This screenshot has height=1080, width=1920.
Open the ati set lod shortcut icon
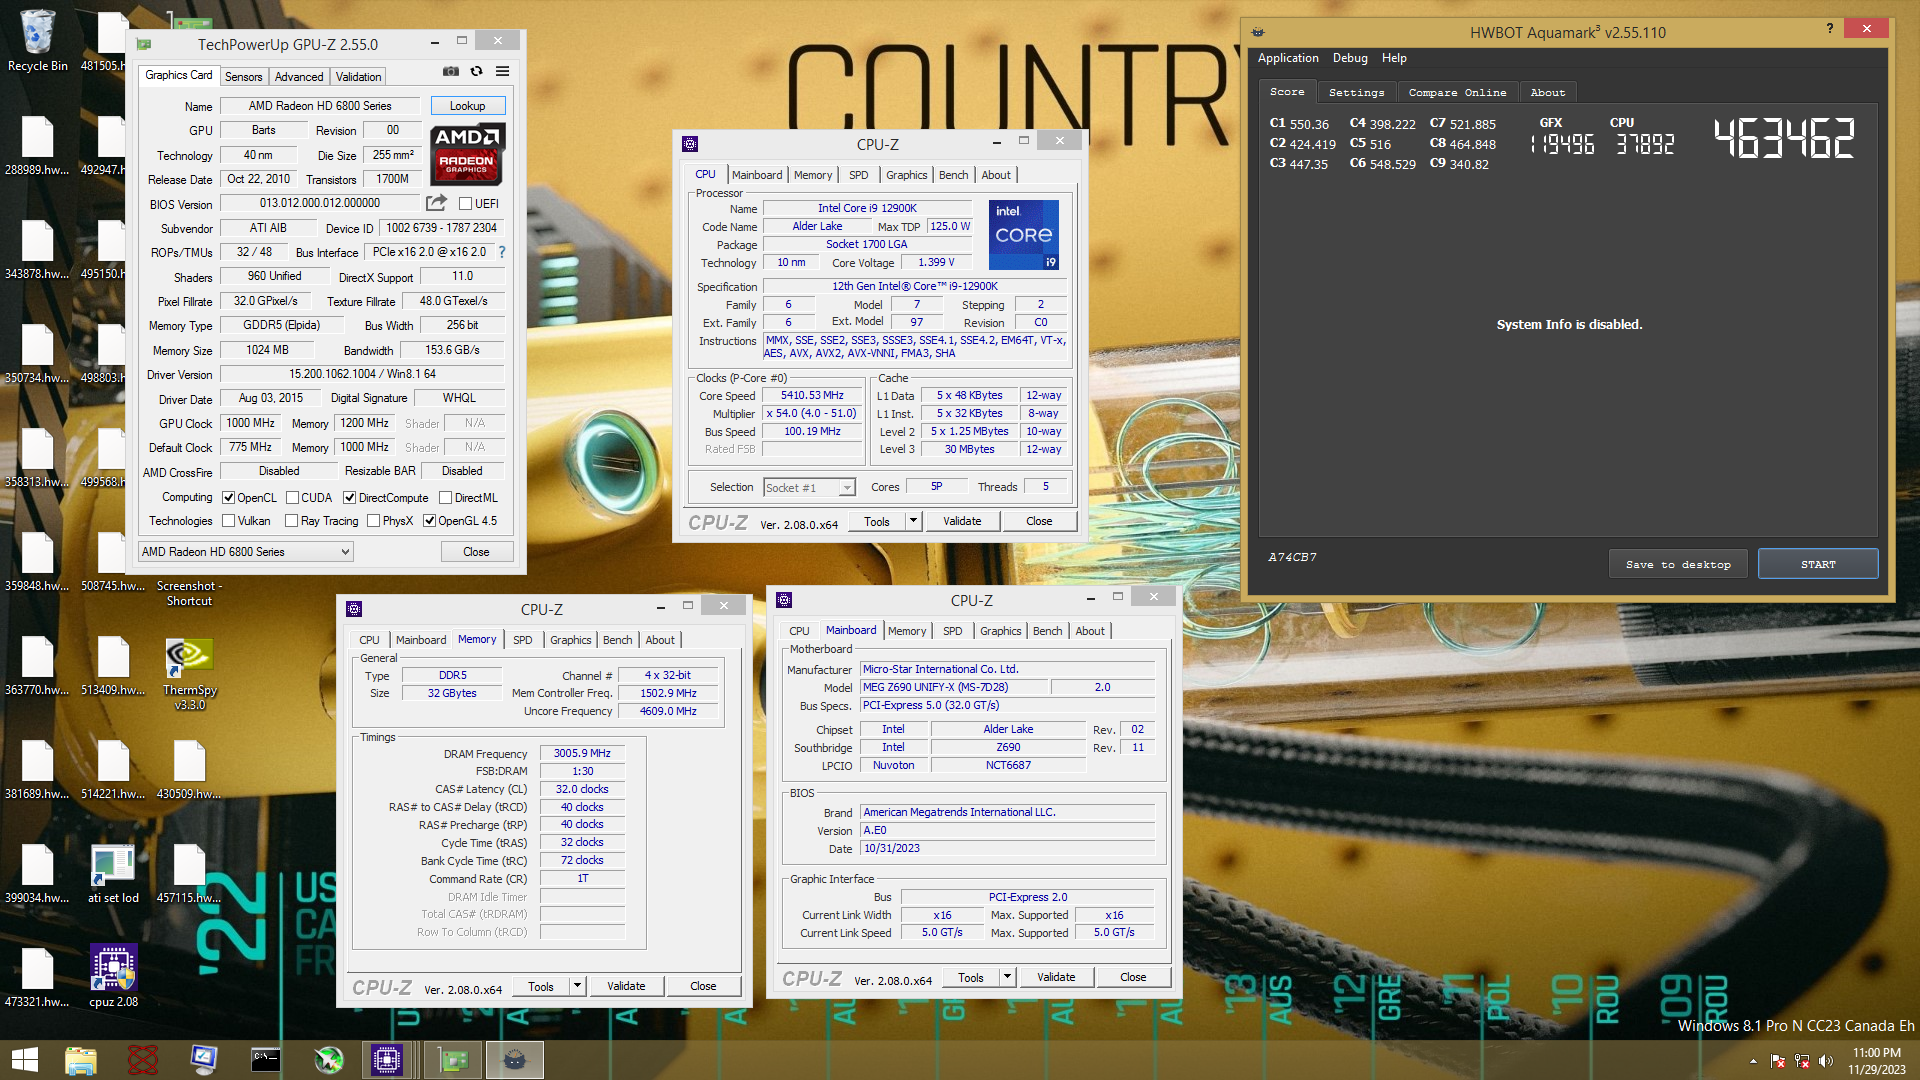tap(113, 873)
